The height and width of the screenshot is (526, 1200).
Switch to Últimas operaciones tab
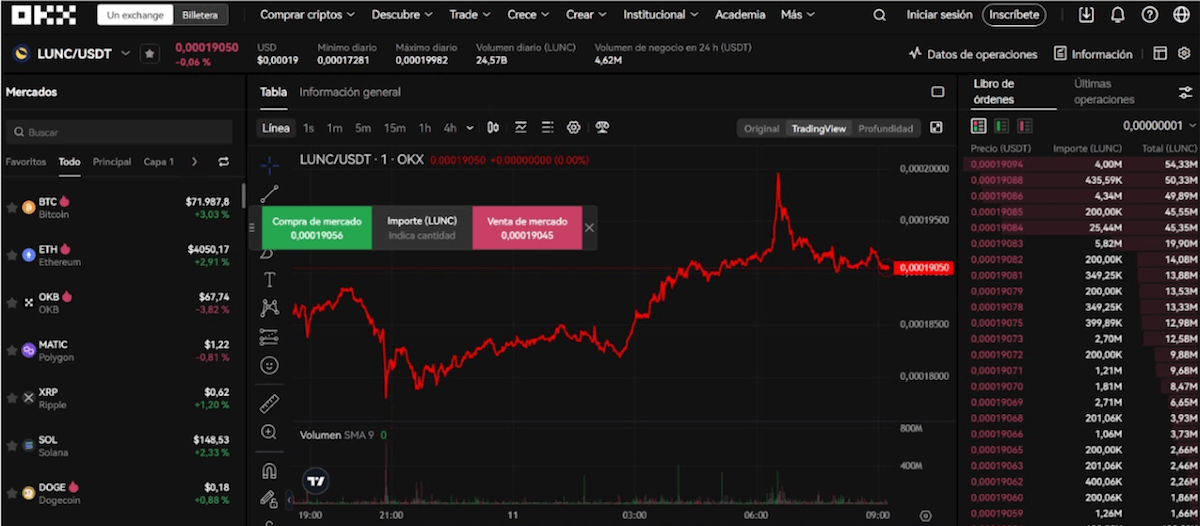click(1104, 92)
